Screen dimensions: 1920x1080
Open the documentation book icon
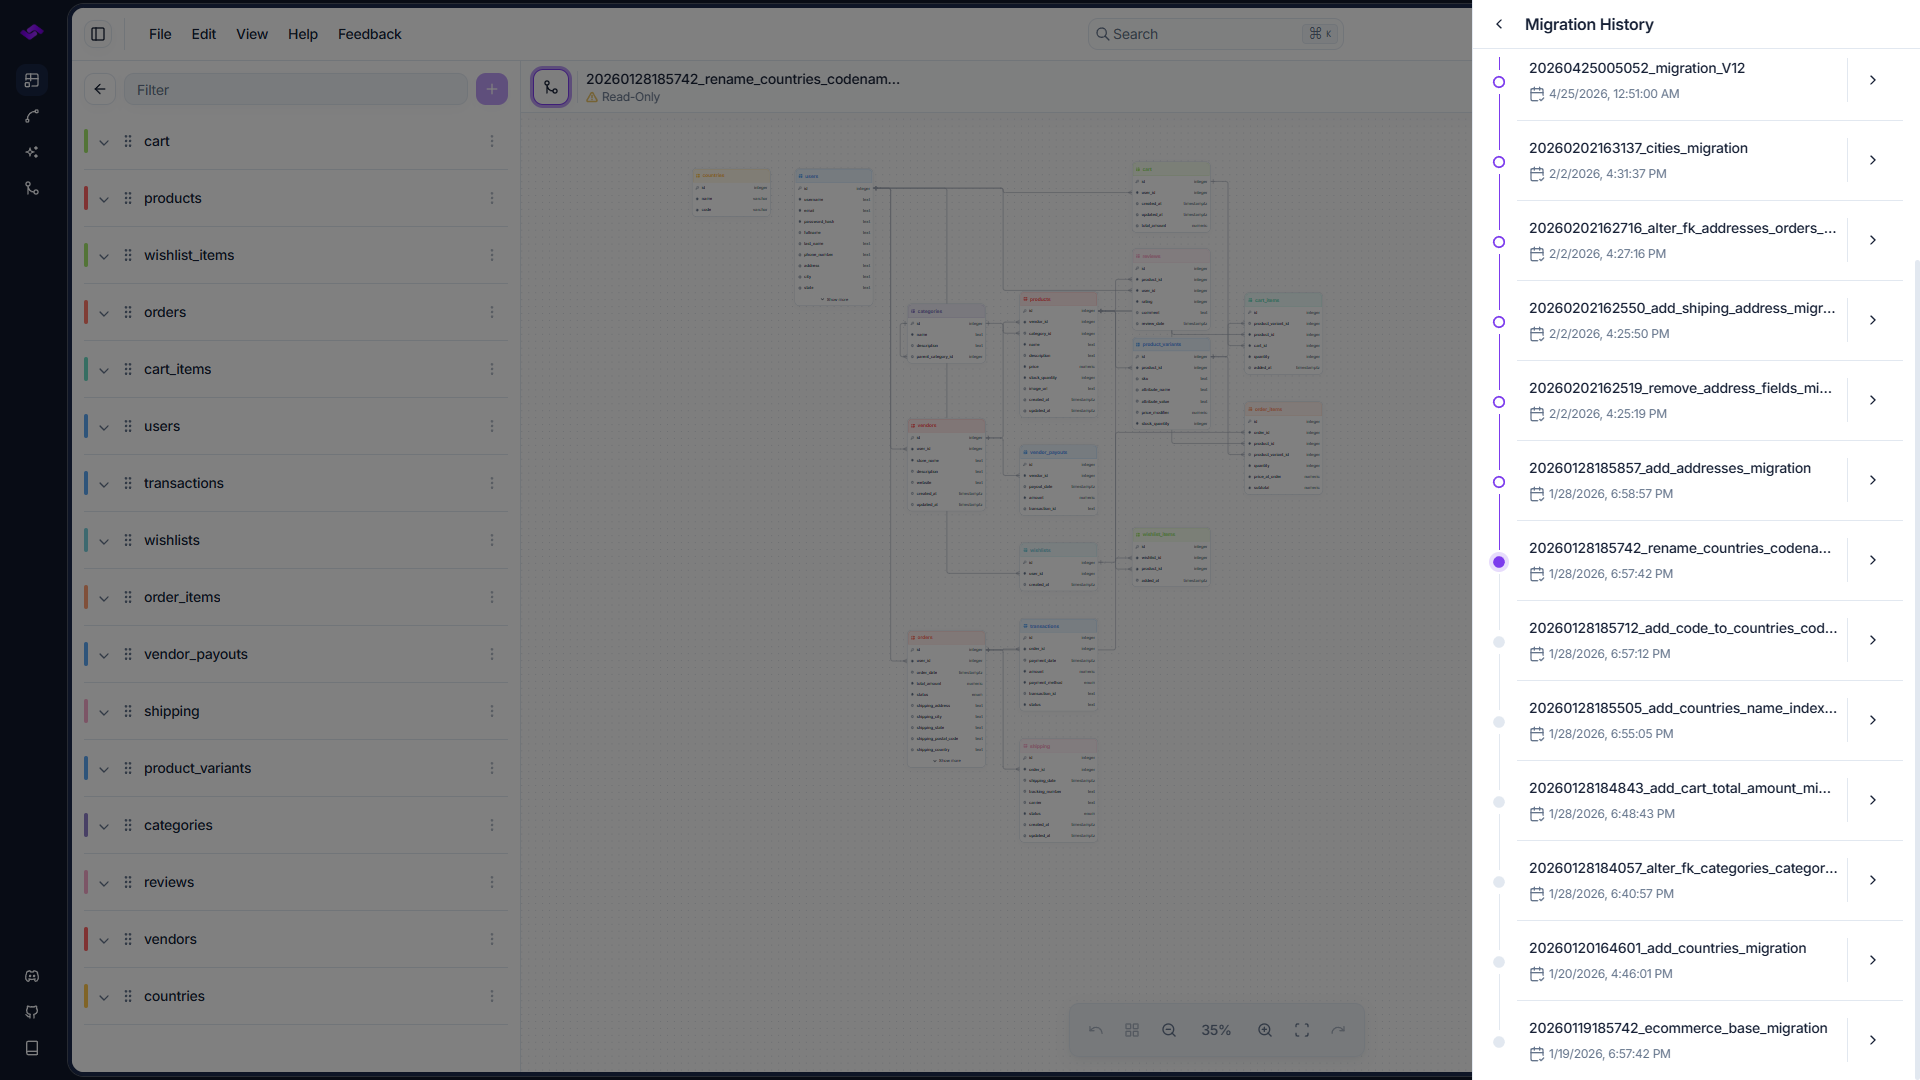click(x=32, y=1048)
